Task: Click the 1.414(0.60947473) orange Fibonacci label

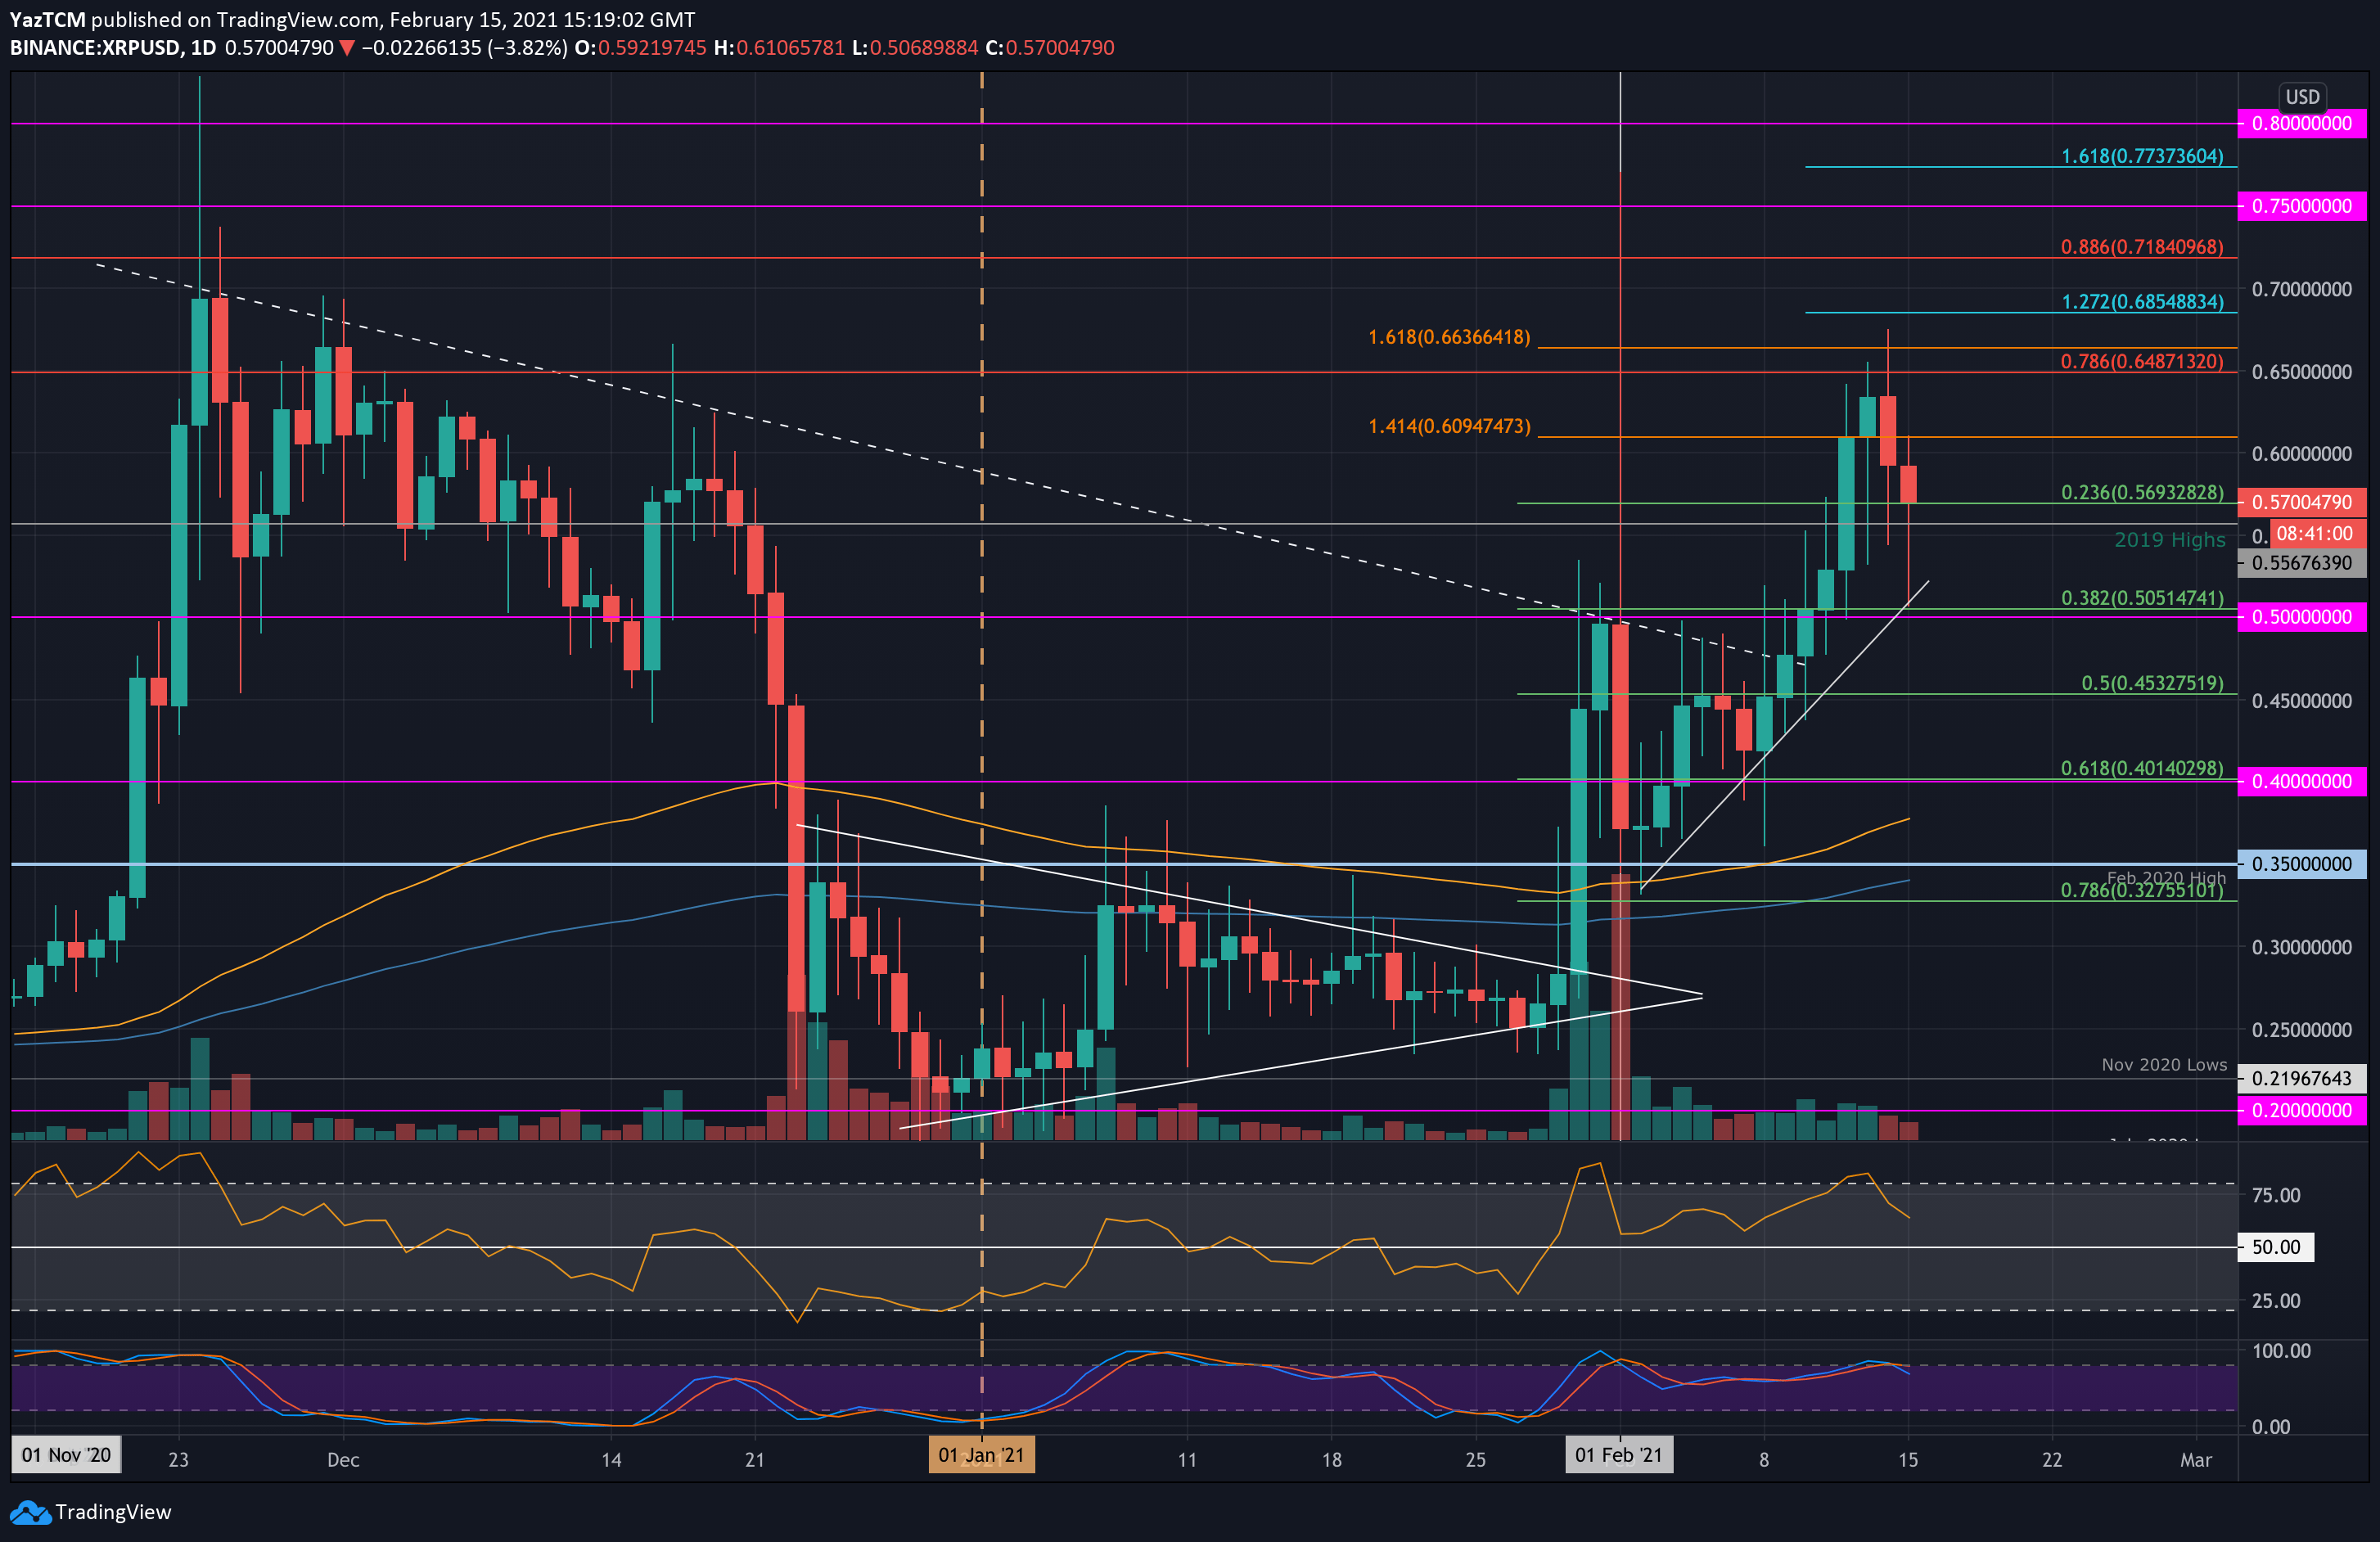Action: point(1449,426)
